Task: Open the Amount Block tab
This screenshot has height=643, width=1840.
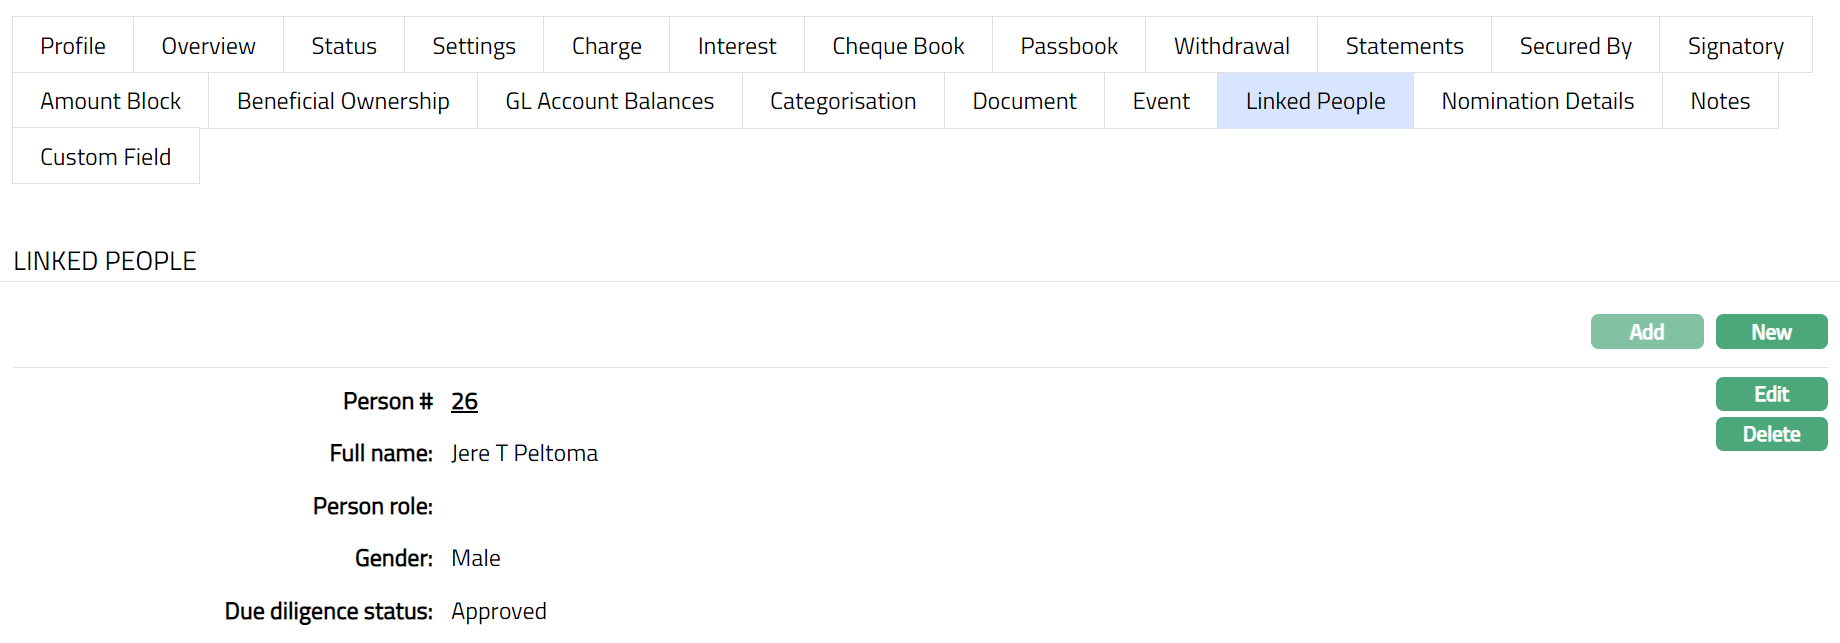Action: pos(111,101)
